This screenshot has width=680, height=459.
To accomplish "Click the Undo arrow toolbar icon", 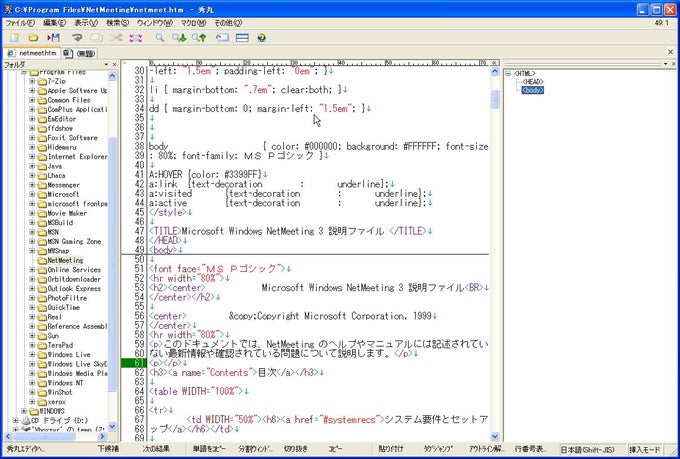I will tap(77, 38).
